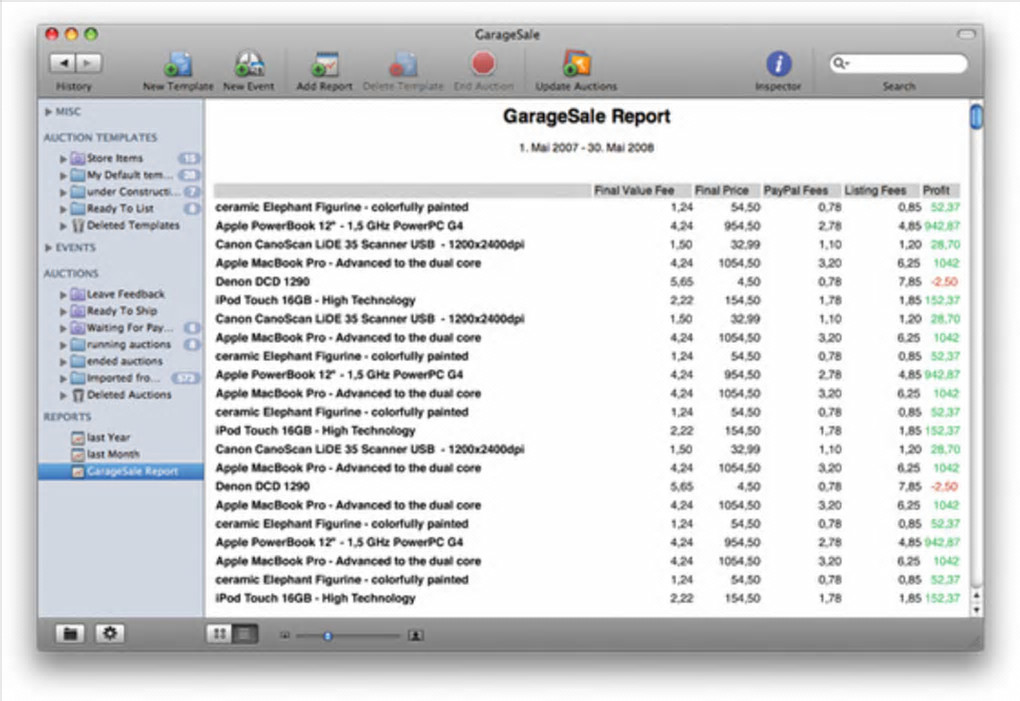This screenshot has height=701, width=1020.
Task: Create a New Event from the toolbar
Action: pyautogui.click(x=249, y=65)
